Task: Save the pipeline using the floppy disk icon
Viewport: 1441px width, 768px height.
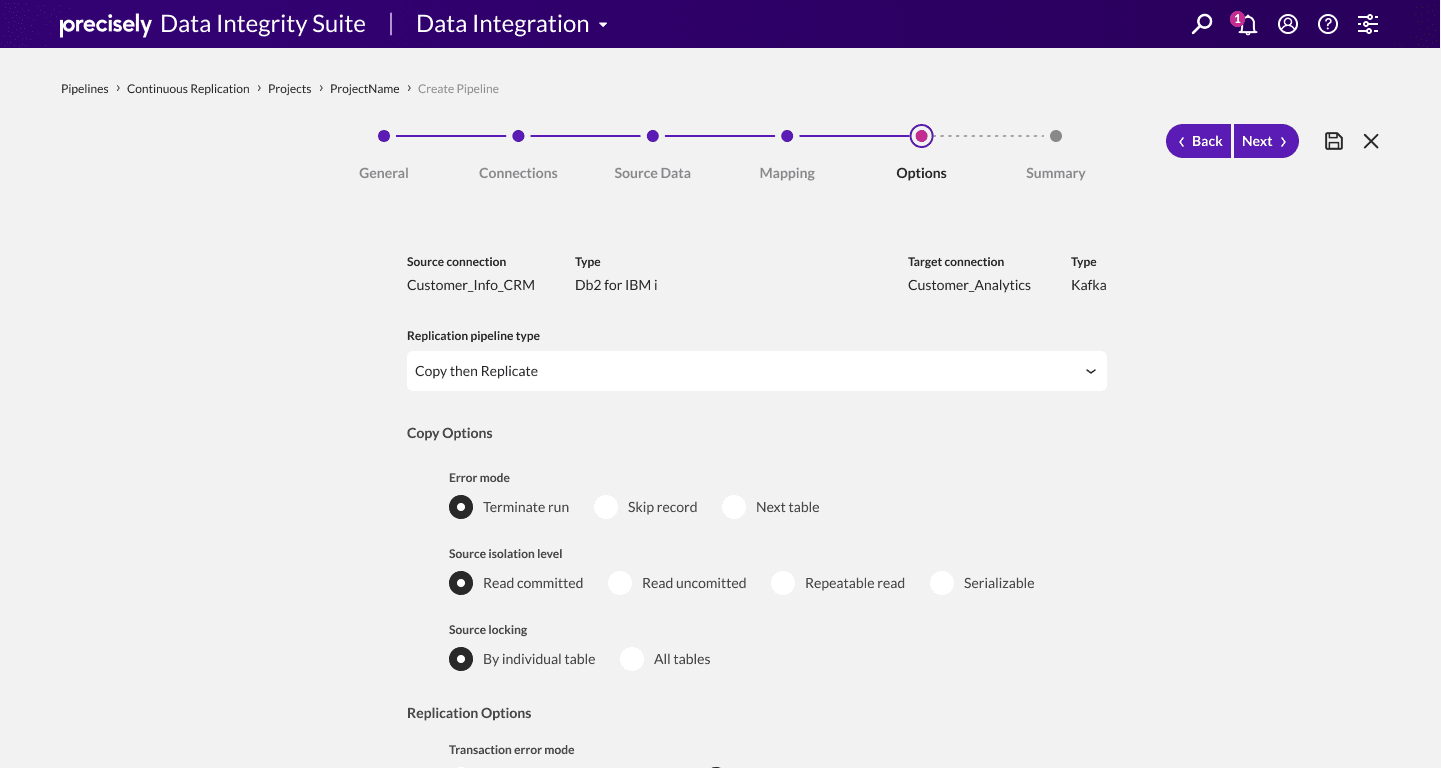Action: tap(1334, 141)
